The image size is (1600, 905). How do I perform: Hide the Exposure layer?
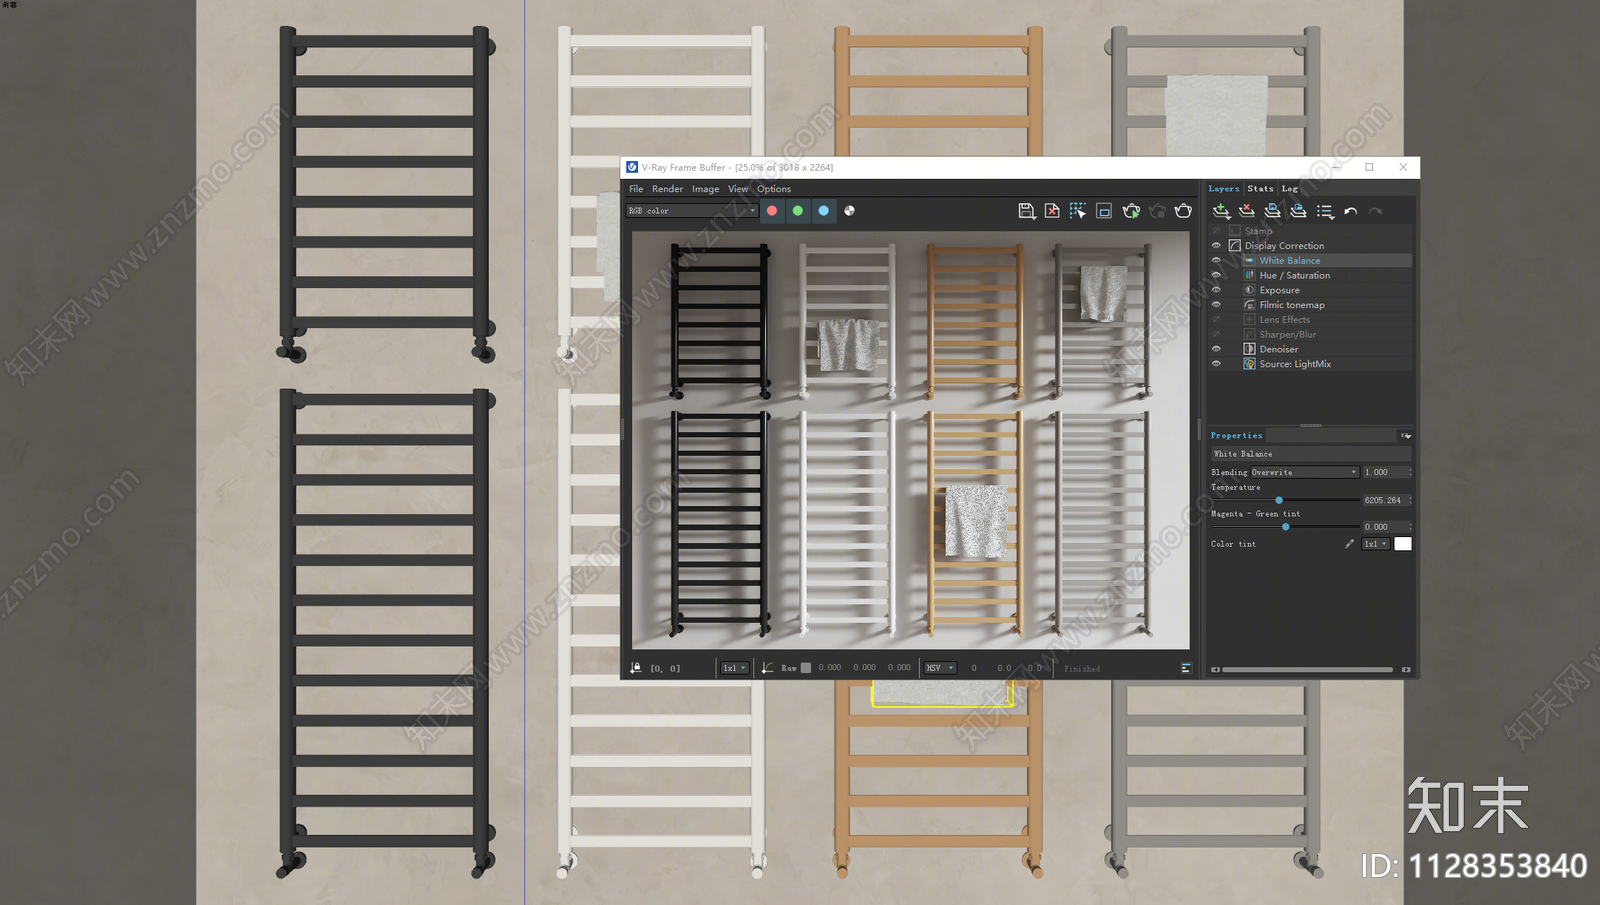1216,290
